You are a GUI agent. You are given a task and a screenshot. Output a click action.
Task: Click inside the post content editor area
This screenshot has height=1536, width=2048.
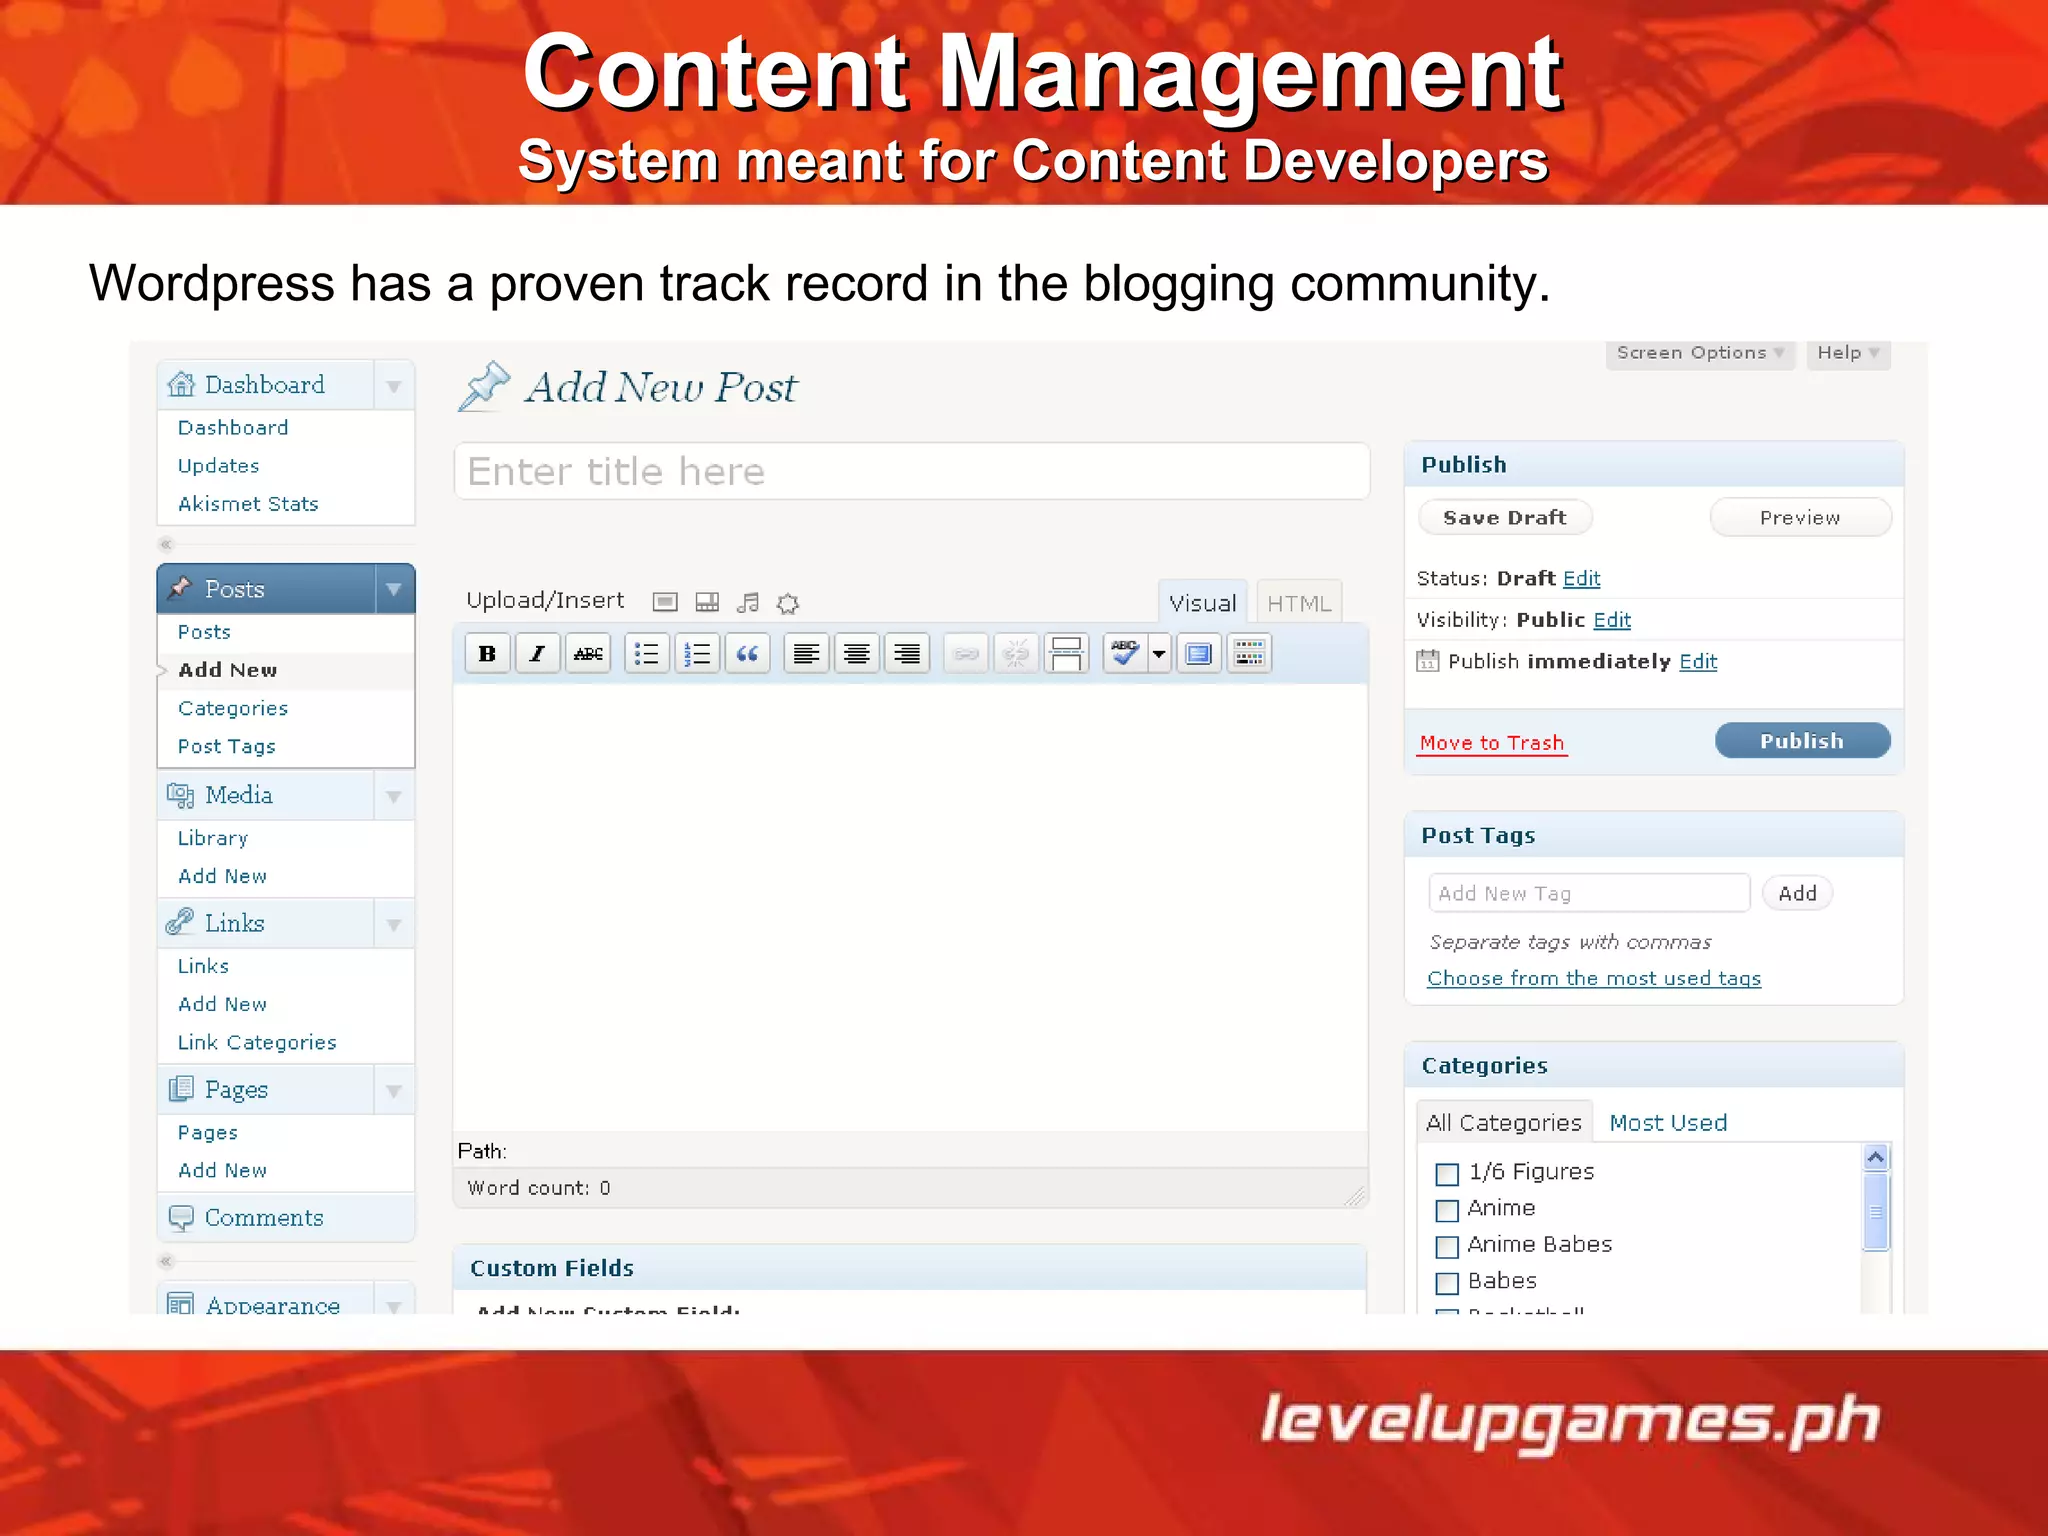click(x=910, y=907)
